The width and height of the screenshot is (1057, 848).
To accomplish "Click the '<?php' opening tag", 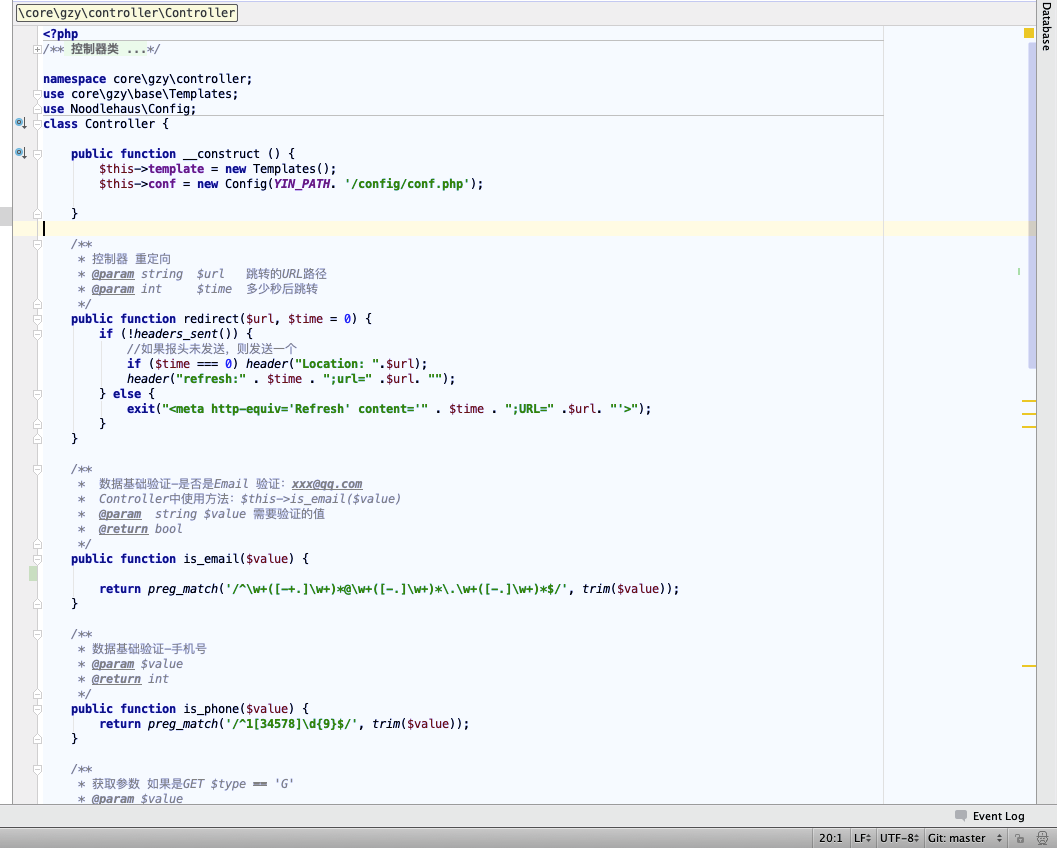I will point(61,34).
